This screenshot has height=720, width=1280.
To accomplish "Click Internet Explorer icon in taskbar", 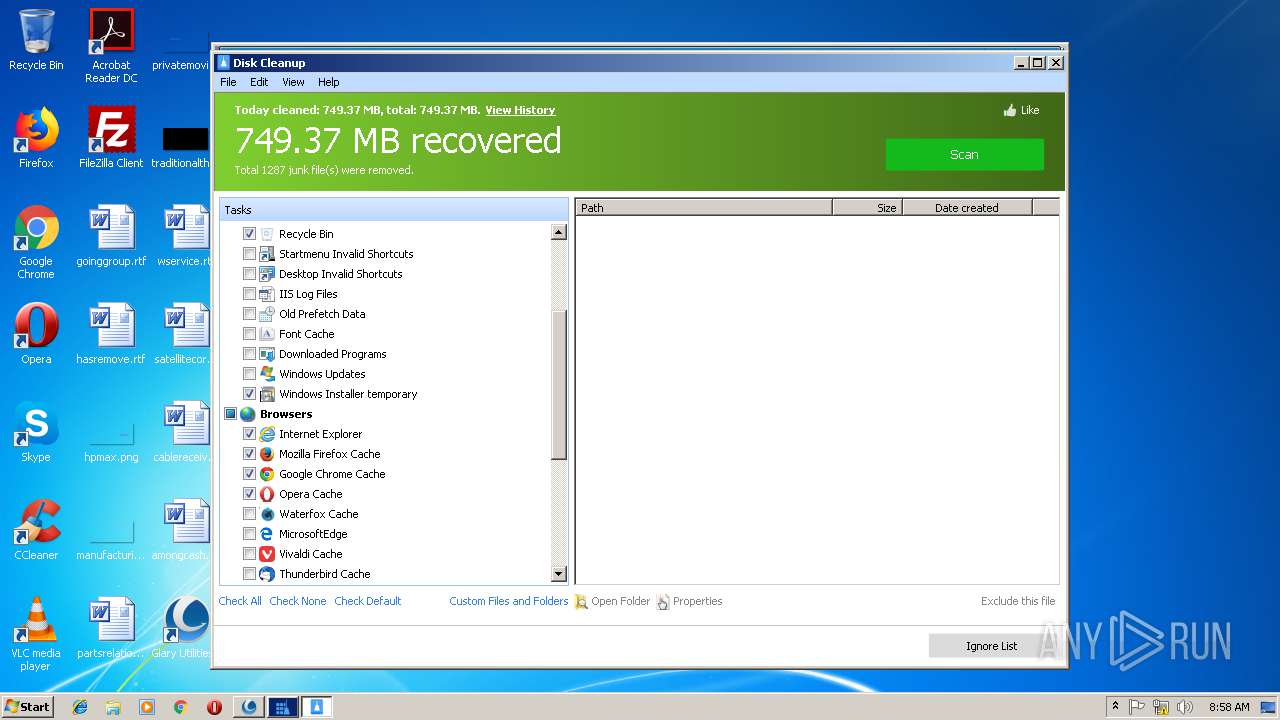I will point(80,707).
